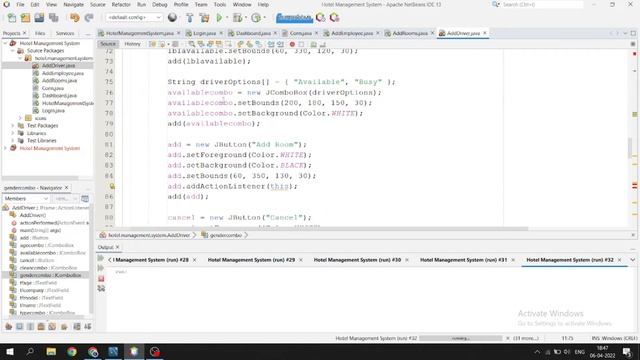Switch to the Services panel tab

[65, 33]
